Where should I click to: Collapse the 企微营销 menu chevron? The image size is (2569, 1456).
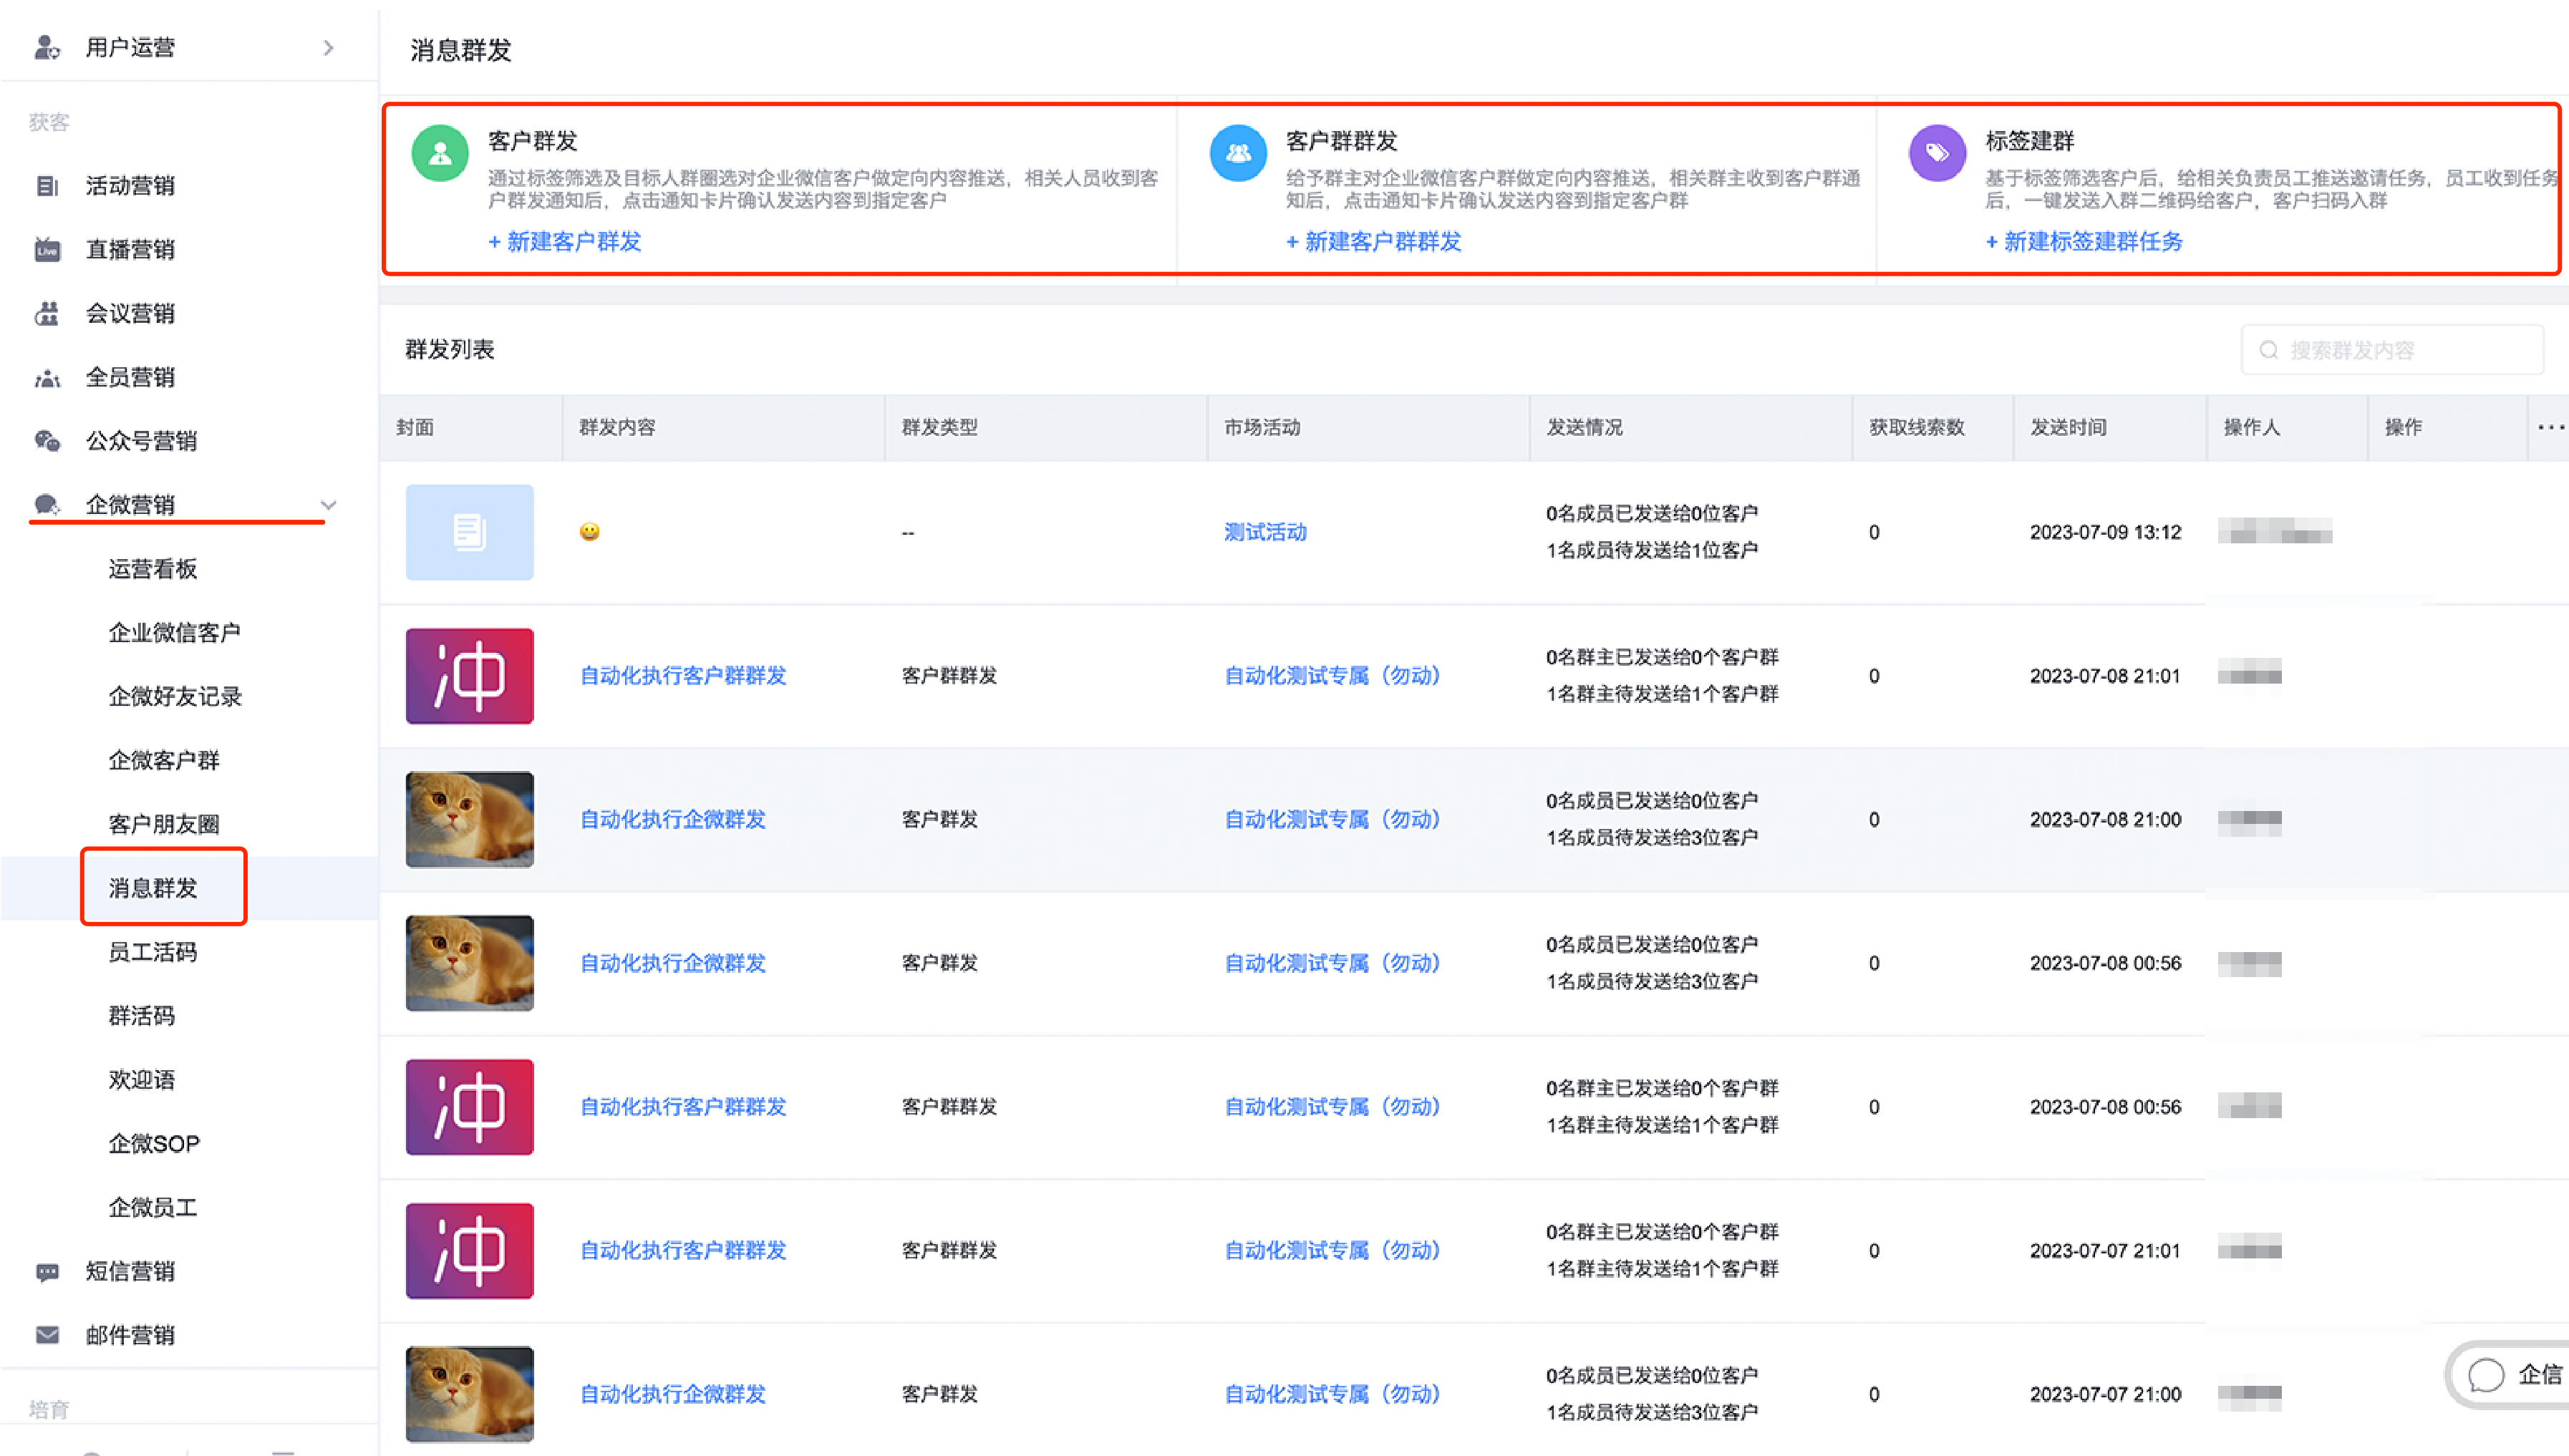(x=329, y=505)
